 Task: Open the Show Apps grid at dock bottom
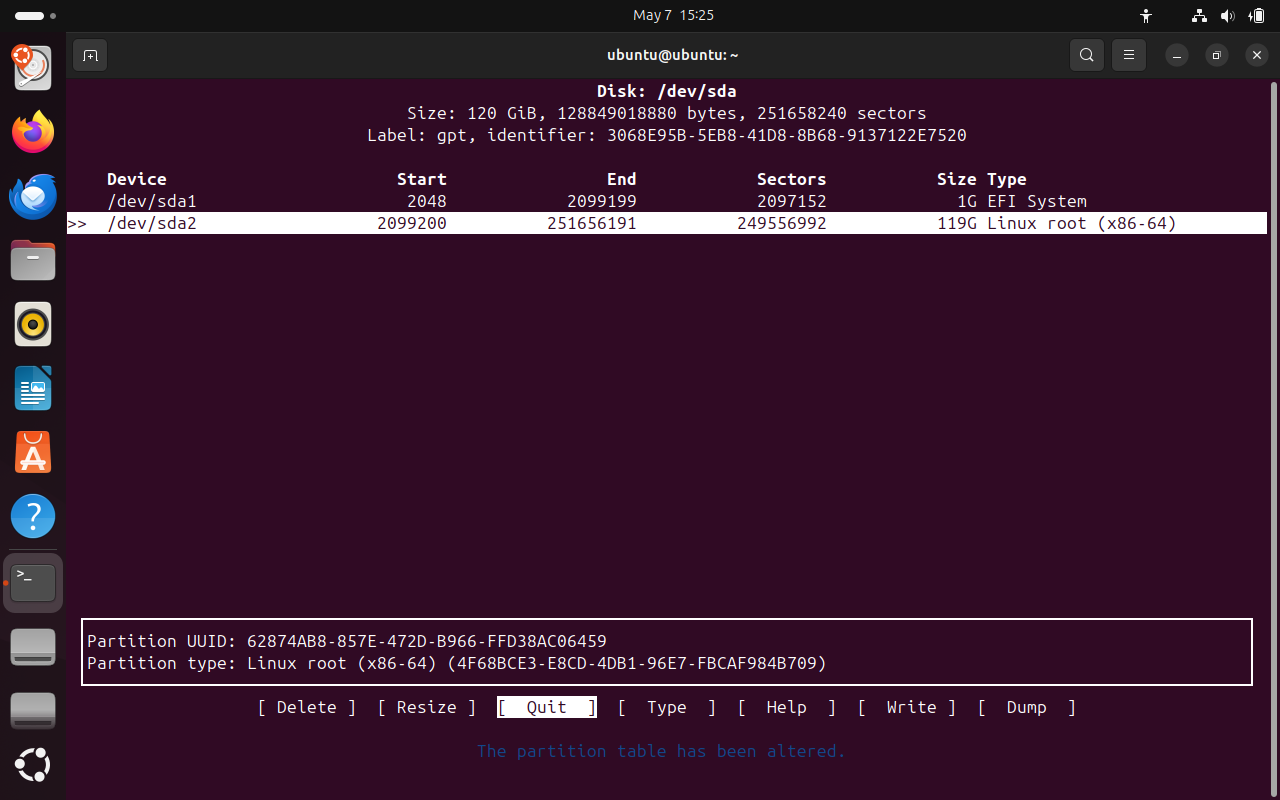point(33,765)
